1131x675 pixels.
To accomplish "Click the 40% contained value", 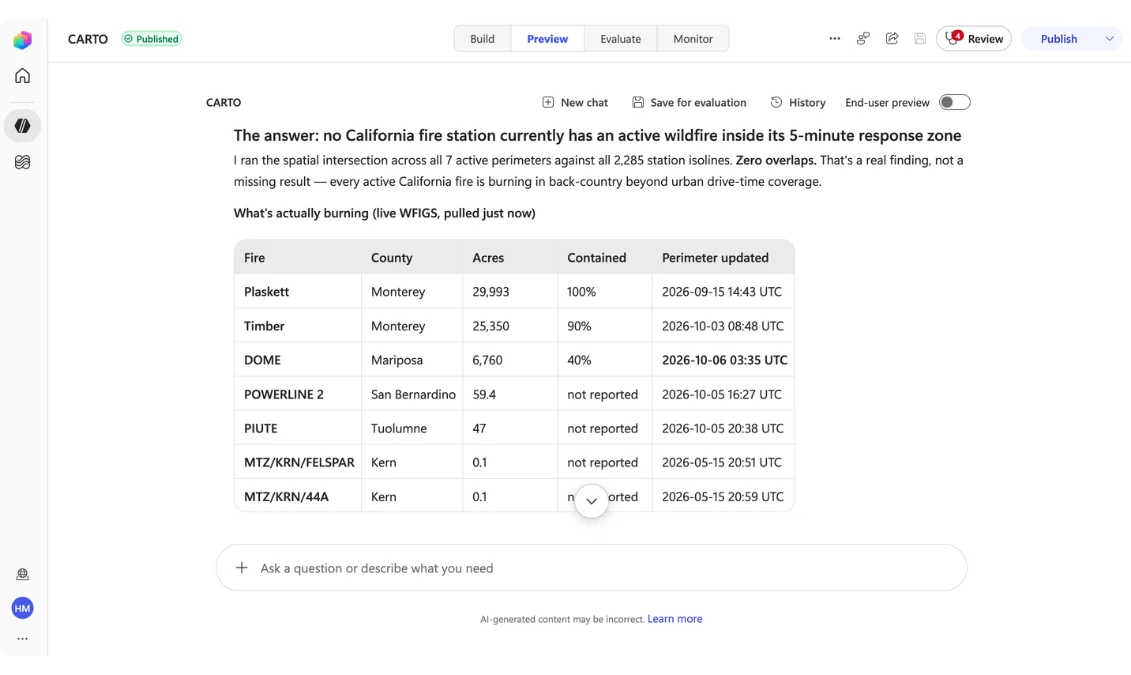I will [579, 360].
